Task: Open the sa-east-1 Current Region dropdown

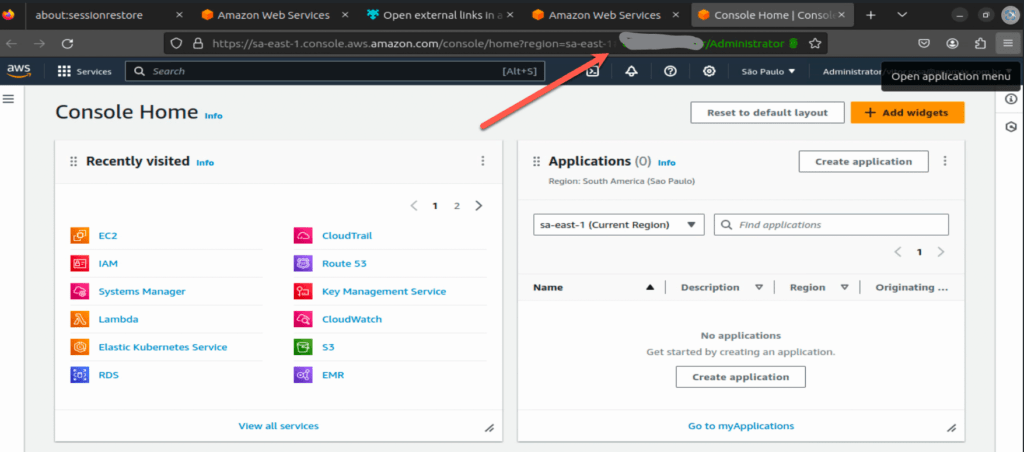Action: click(618, 225)
